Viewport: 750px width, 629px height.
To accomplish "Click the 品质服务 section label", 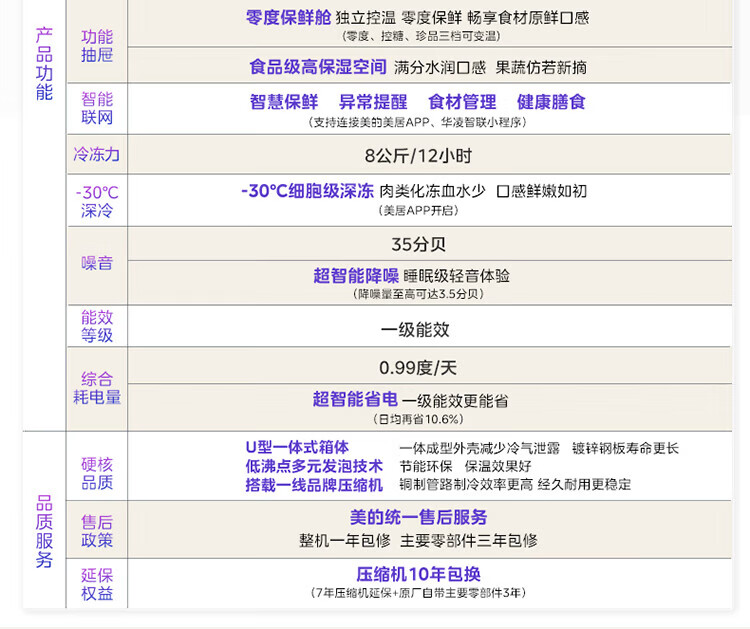I will (x=44, y=531).
